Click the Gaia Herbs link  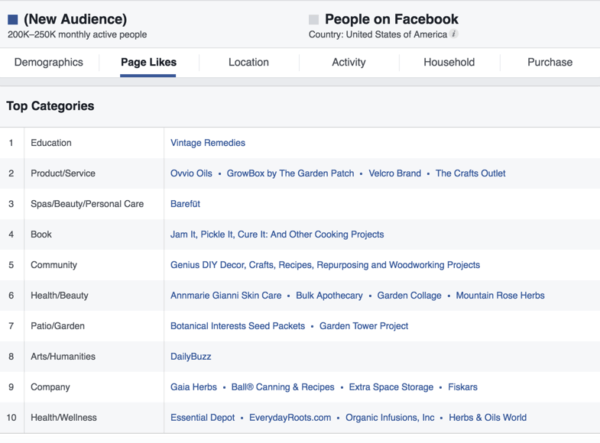tap(194, 387)
